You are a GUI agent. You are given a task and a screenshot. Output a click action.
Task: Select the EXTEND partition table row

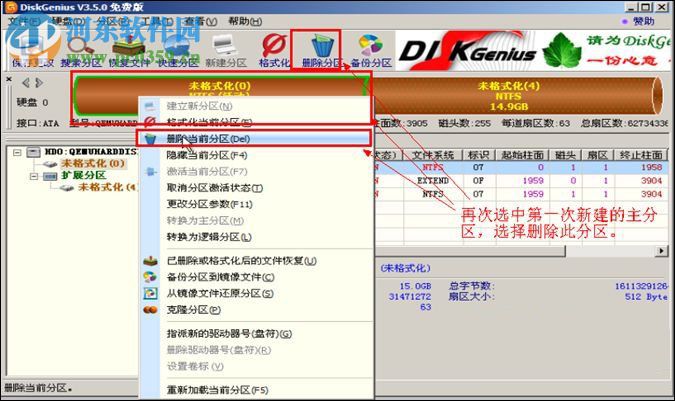click(x=521, y=181)
